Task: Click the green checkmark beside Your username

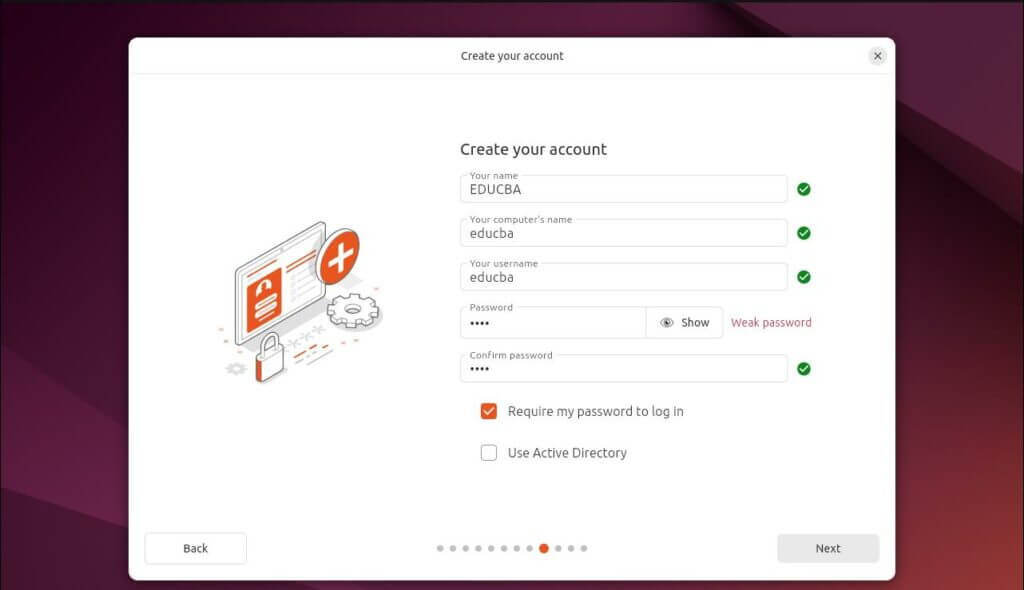Action: 803,277
